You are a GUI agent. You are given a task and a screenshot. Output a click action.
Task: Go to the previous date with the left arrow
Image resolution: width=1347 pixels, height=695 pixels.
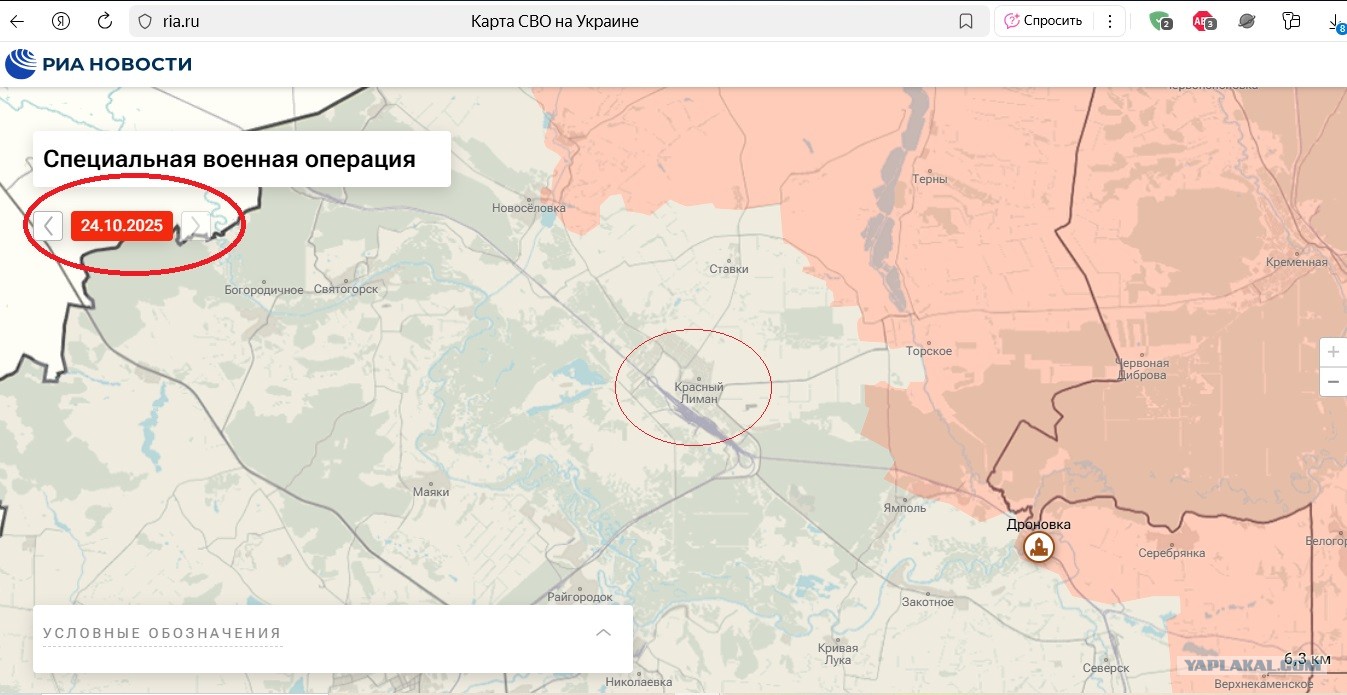(x=48, y=225)
